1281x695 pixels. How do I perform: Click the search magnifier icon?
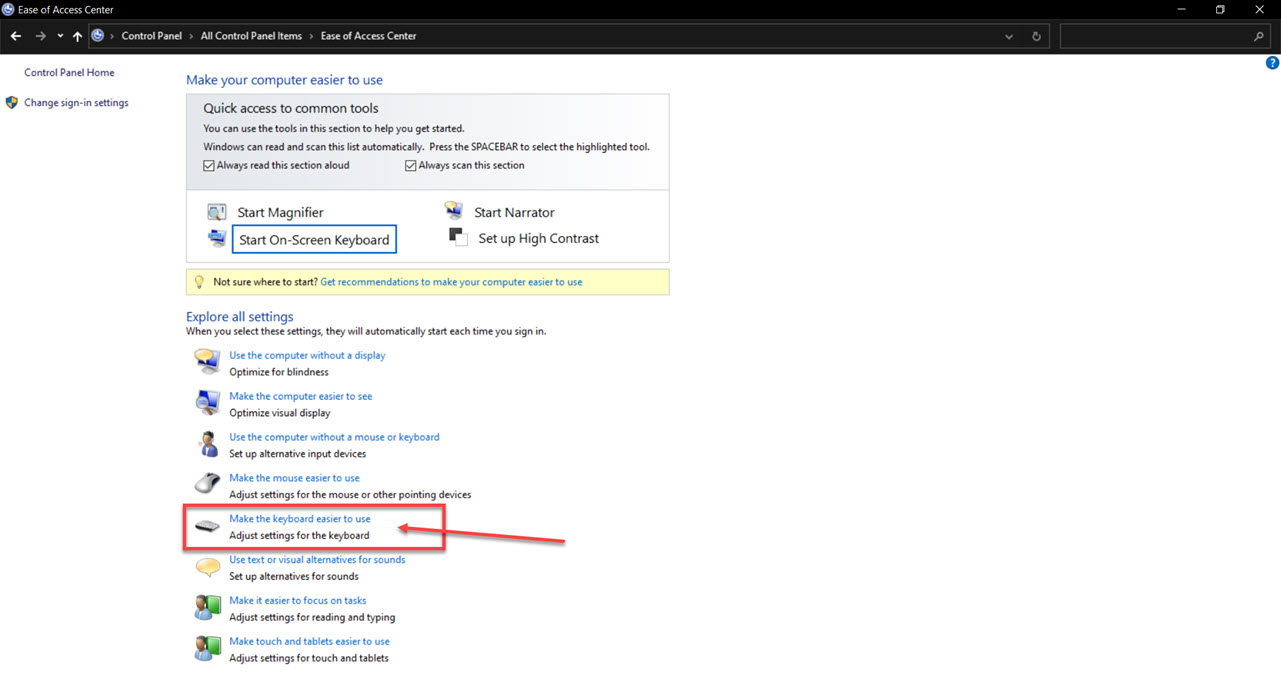point(1259,36)
